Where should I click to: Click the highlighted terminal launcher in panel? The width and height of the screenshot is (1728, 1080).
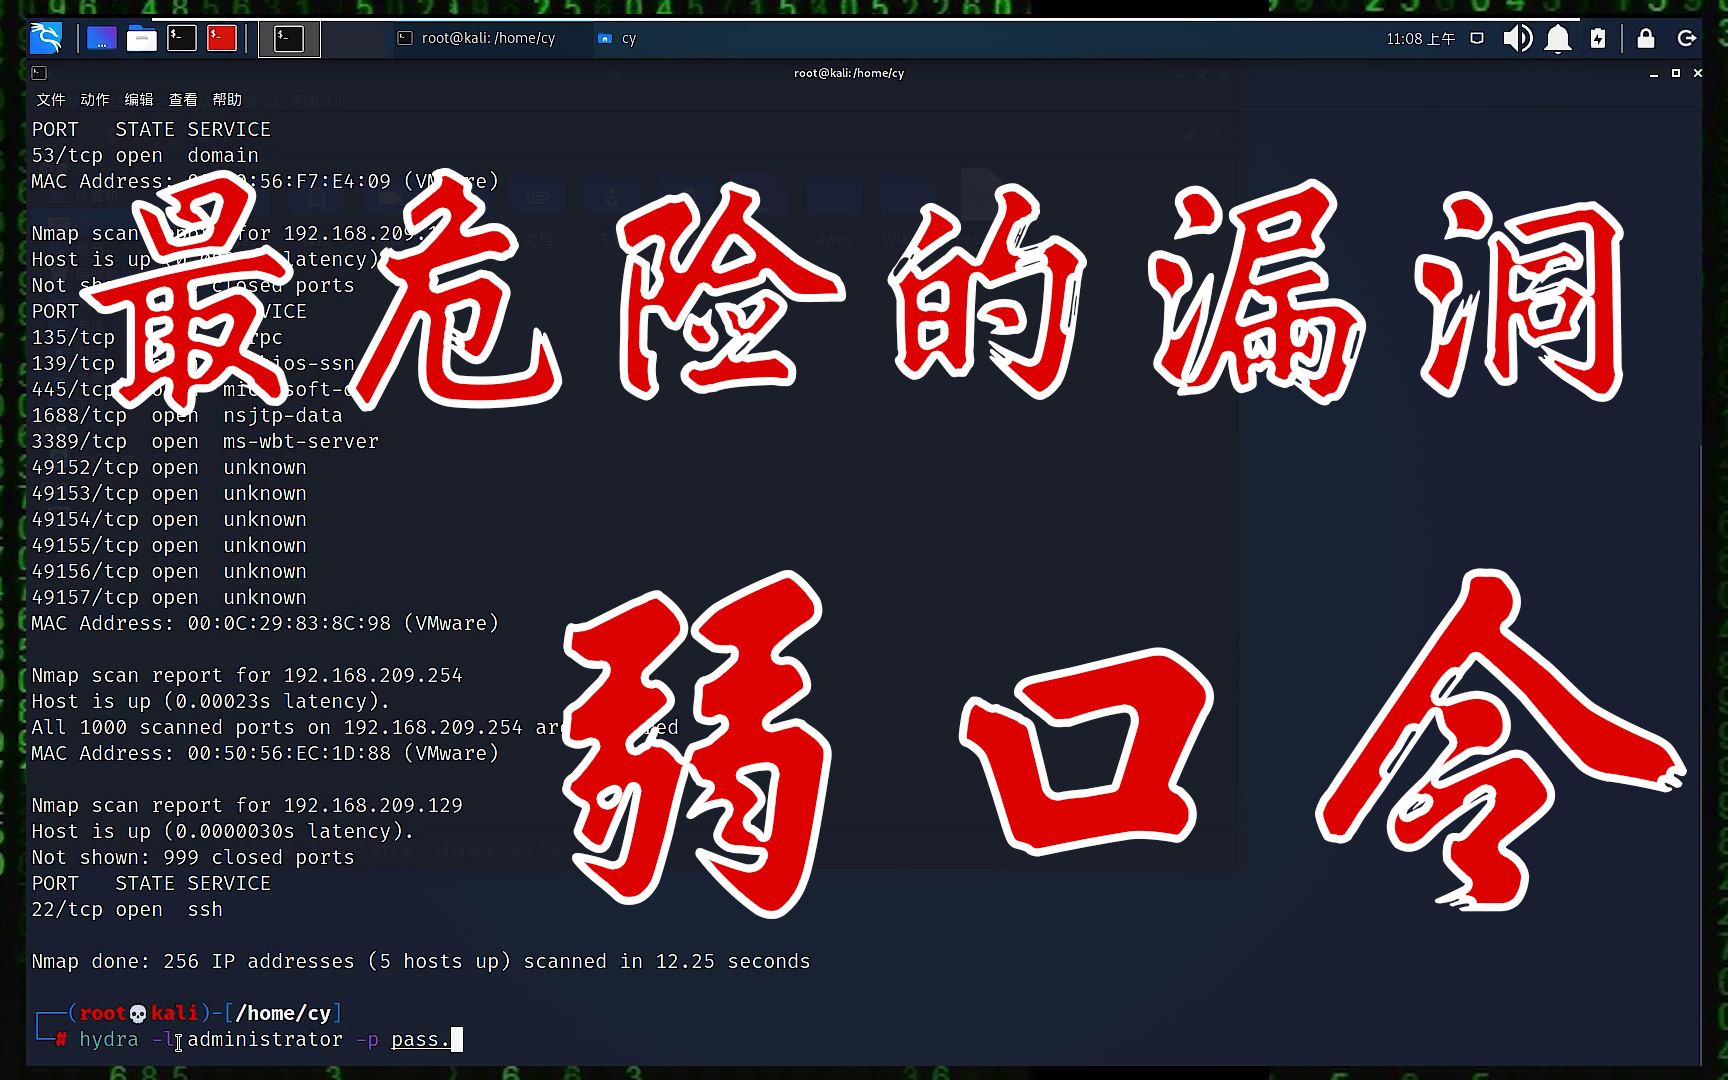point(289,39)
